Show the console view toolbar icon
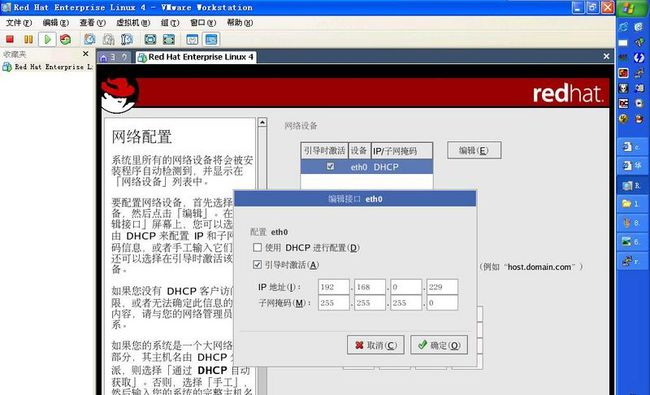Image resolution: width=650 pixels, height=395 pixels. 211,39
